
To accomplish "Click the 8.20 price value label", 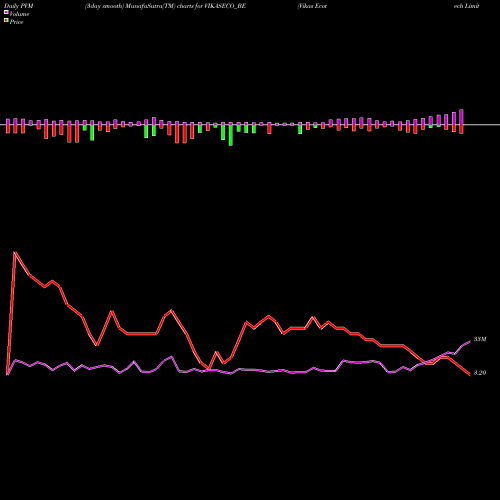I will click(480, 373).
